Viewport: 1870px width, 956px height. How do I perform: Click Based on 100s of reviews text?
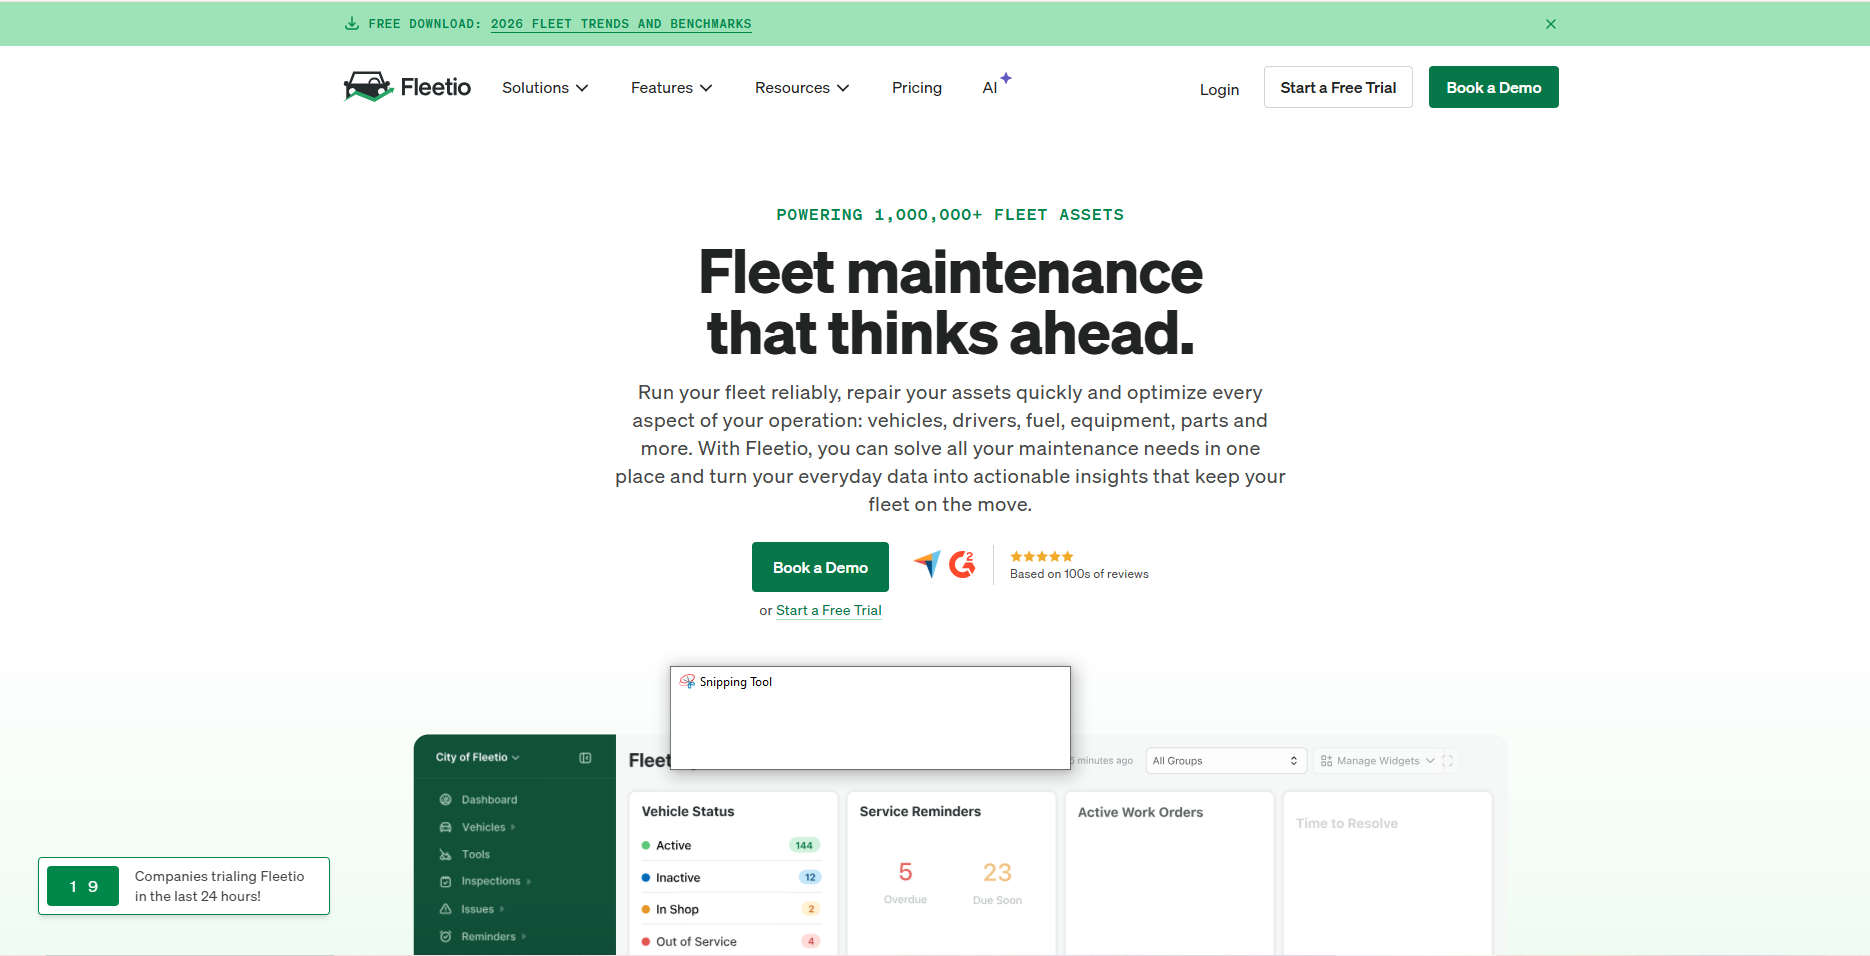click(x=1079, y=574)
